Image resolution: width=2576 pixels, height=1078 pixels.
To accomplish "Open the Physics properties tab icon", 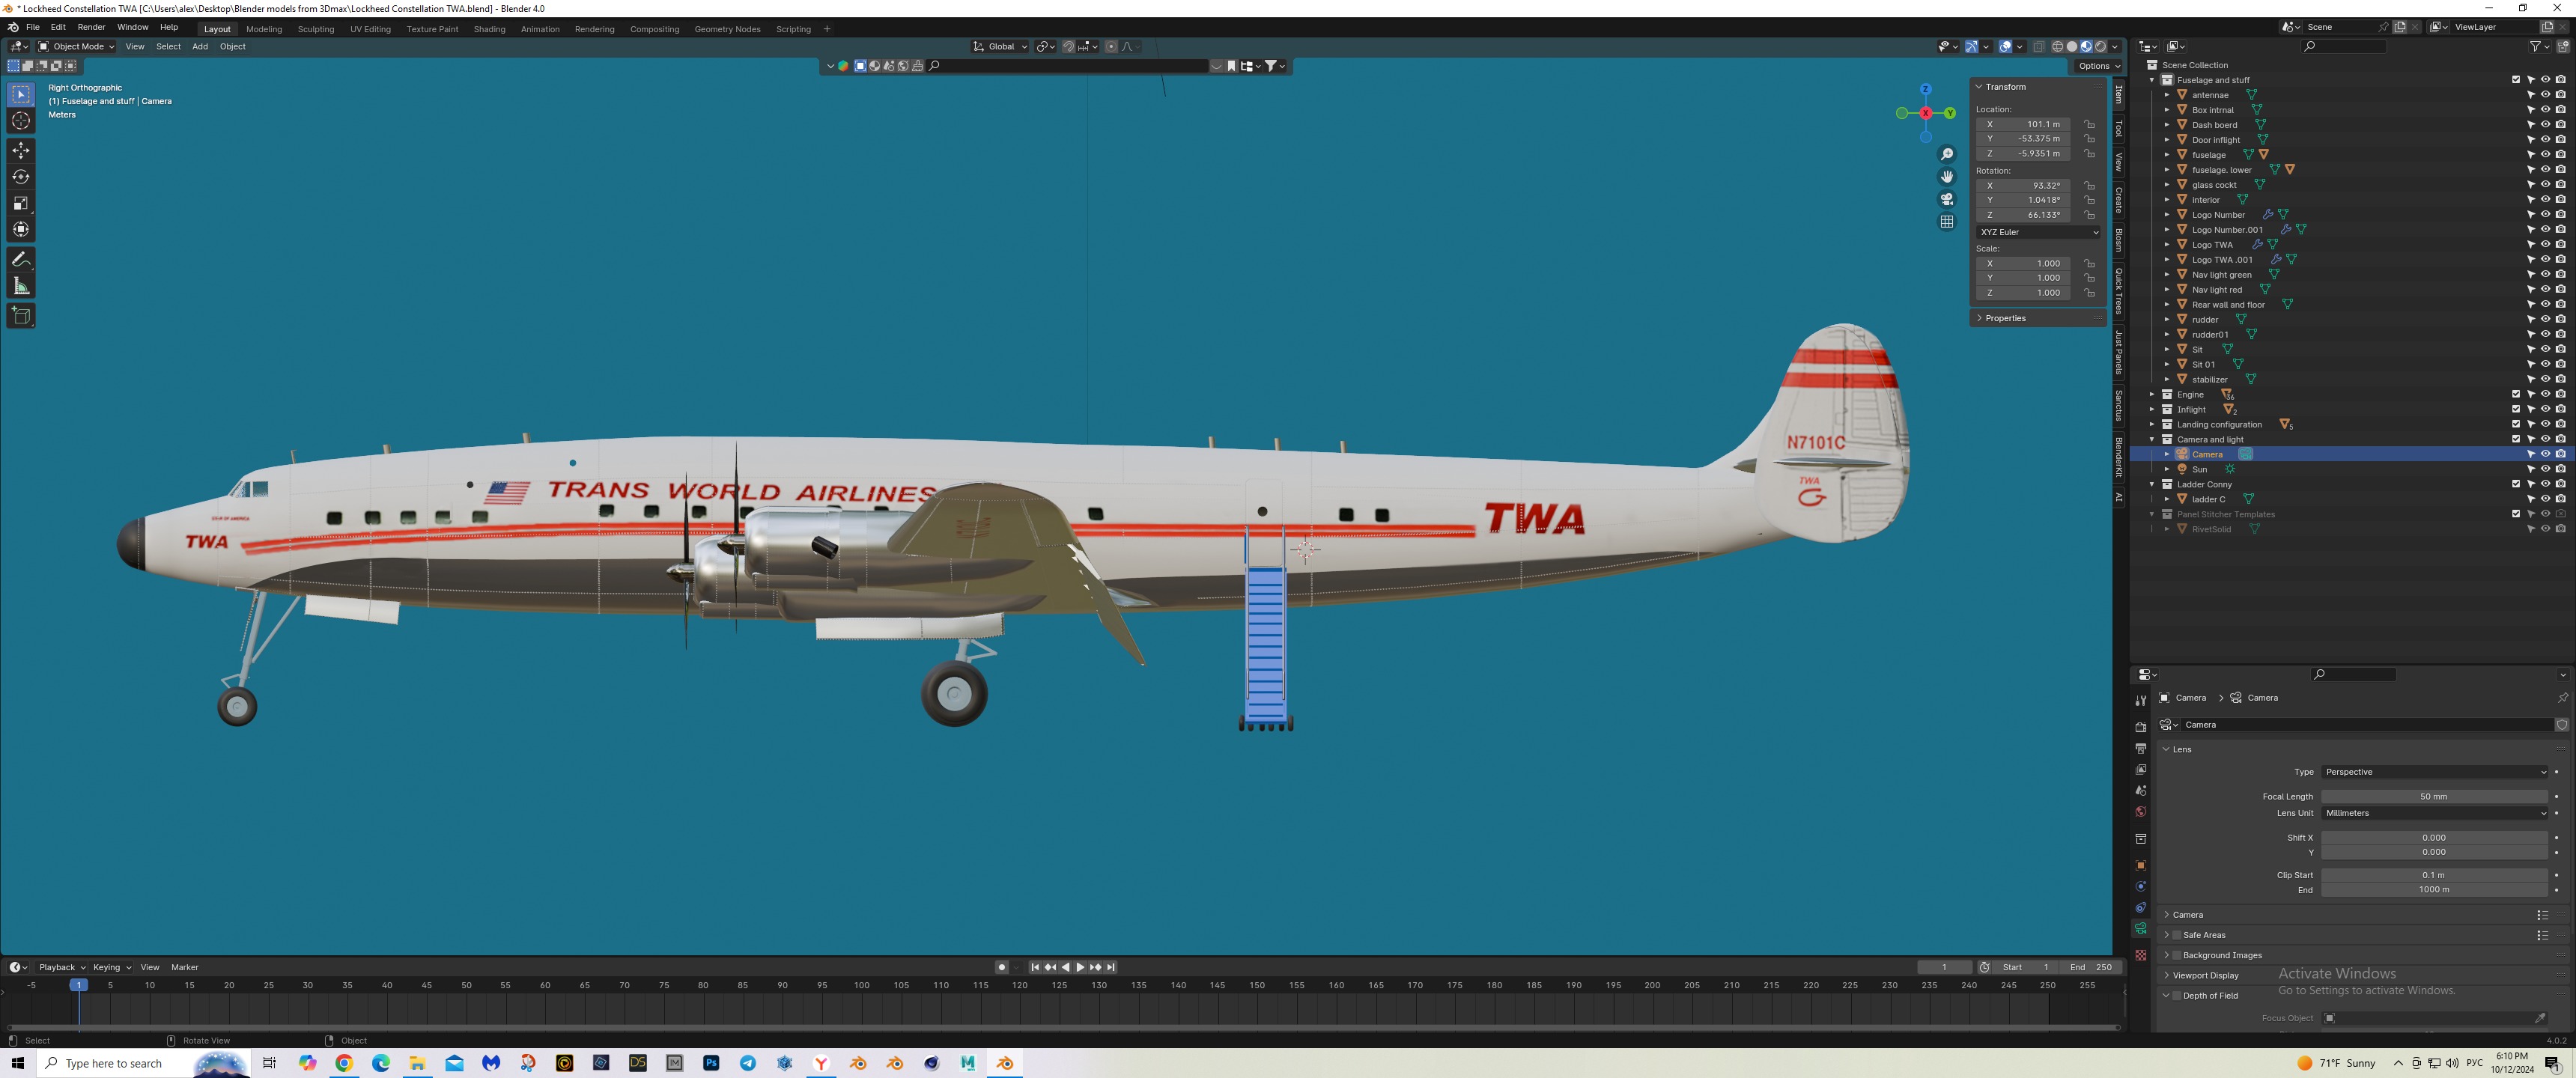I will coord(2140,887).
